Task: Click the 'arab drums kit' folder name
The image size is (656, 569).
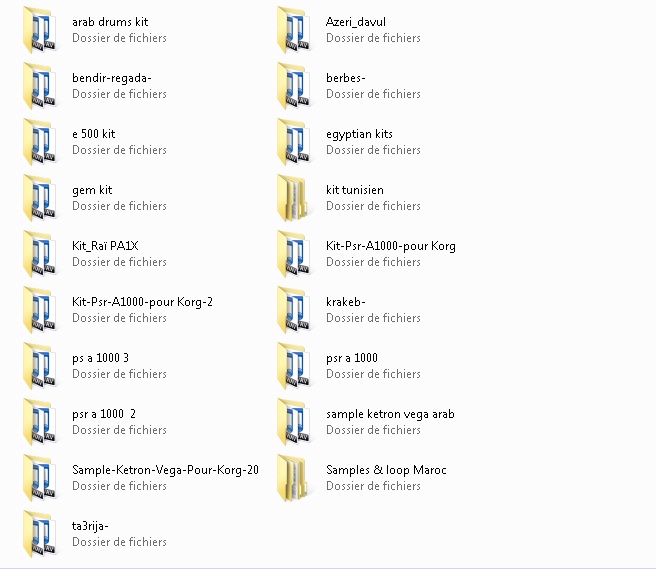Action: pyautogui.click(x=110, y=22)
